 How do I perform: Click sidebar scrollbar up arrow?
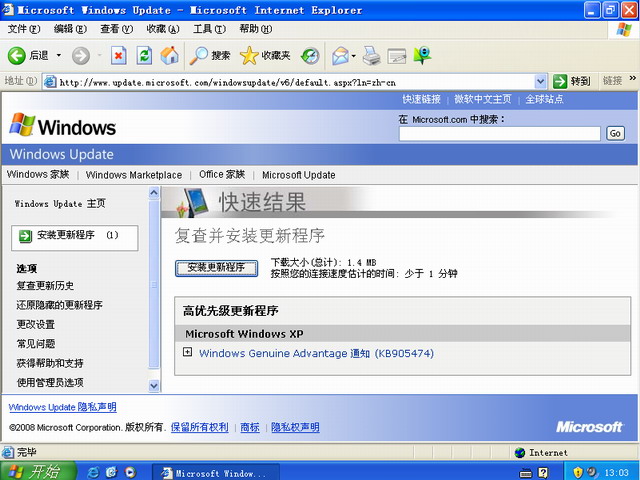tap(154, 193)
